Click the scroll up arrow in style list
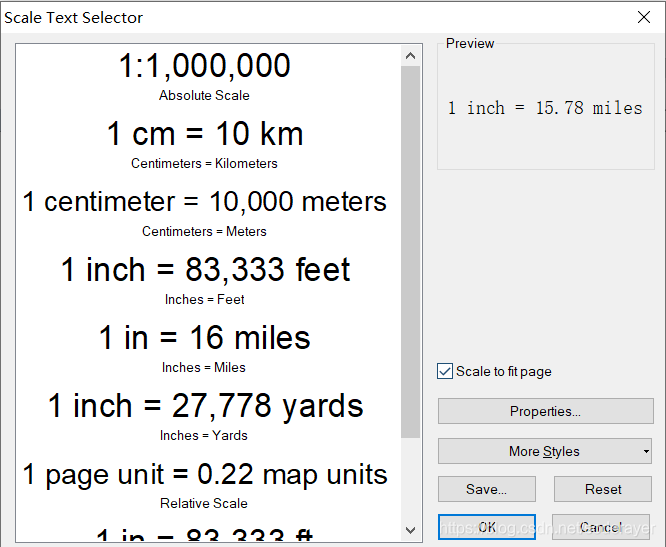This screenshot has width=666, height=547. [x=410, y=56]
